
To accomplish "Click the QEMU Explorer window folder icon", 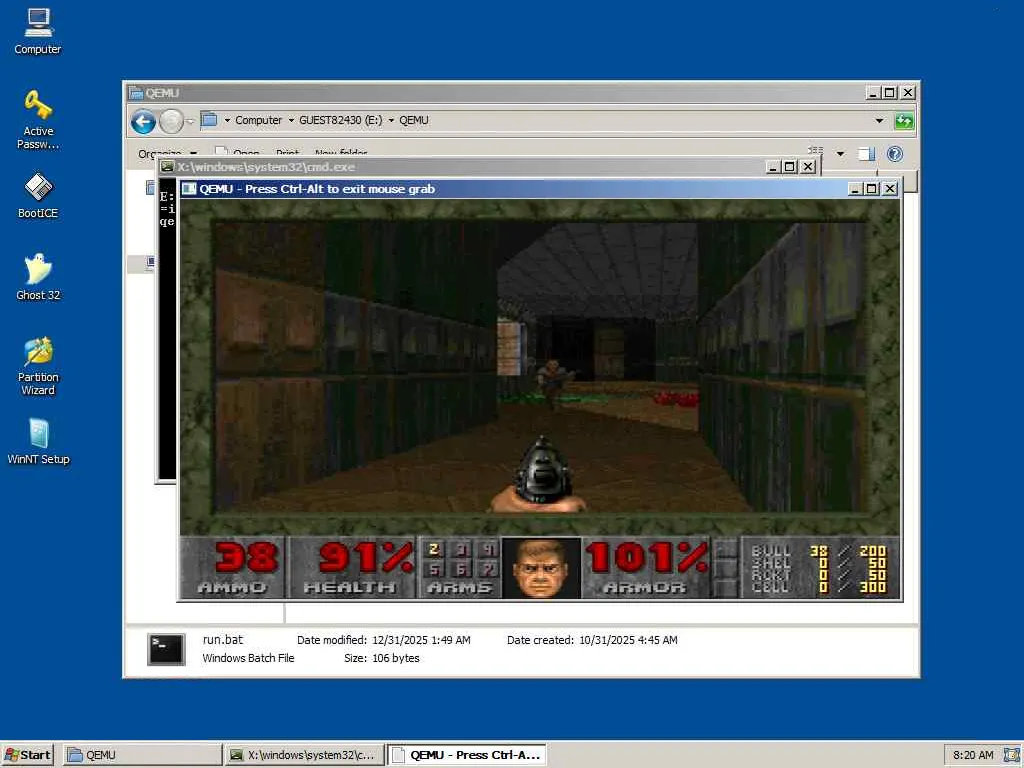I will pos(135,93).
